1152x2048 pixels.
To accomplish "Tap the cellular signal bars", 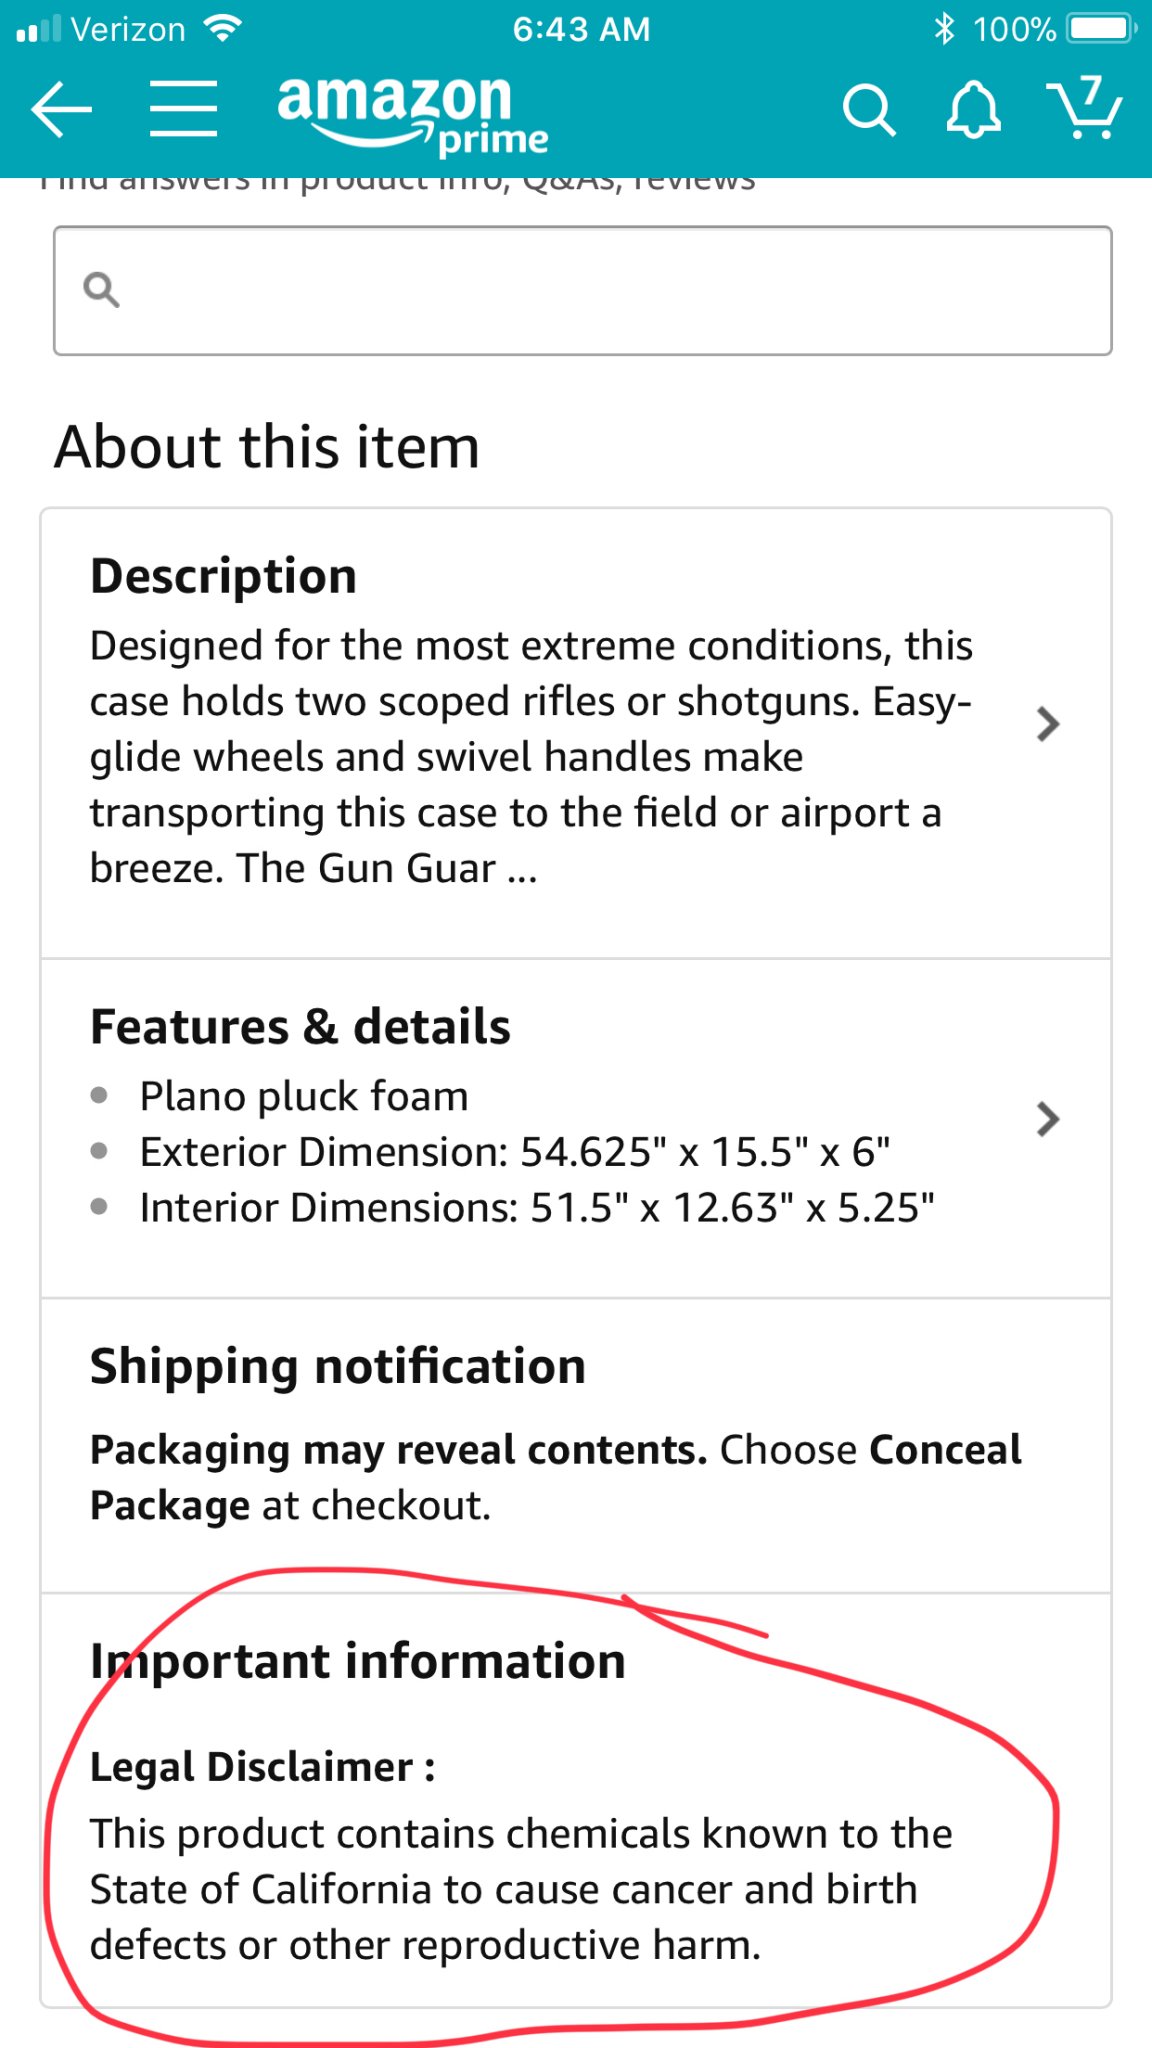I will point(39,29).
